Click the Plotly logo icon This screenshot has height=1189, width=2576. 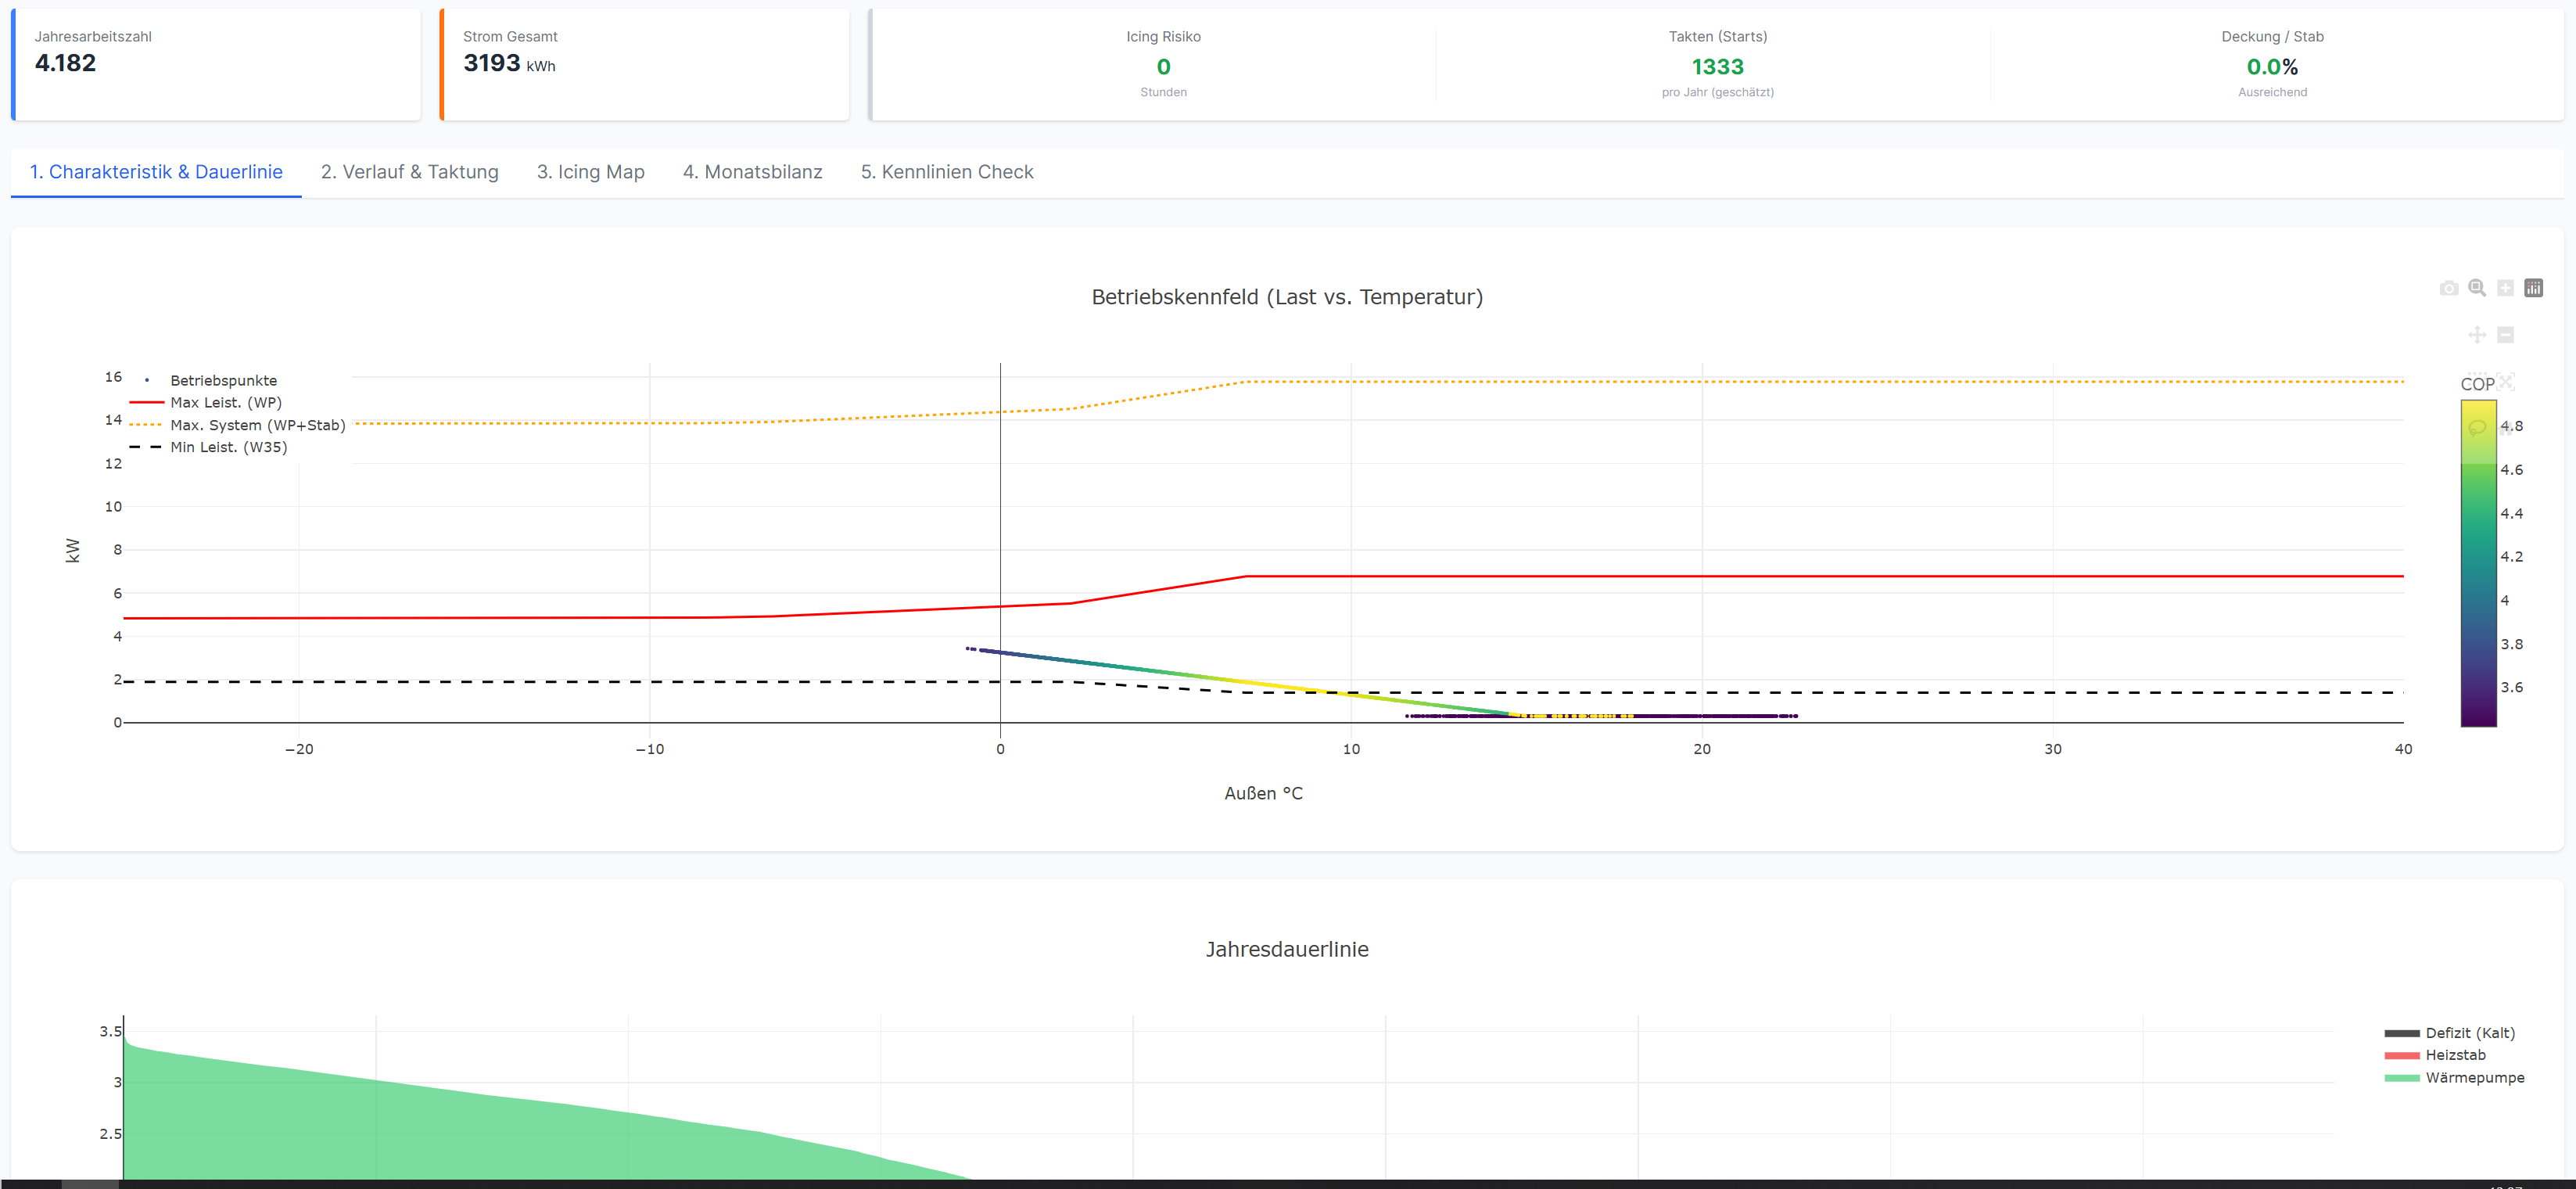click(x=2533, y=288)
